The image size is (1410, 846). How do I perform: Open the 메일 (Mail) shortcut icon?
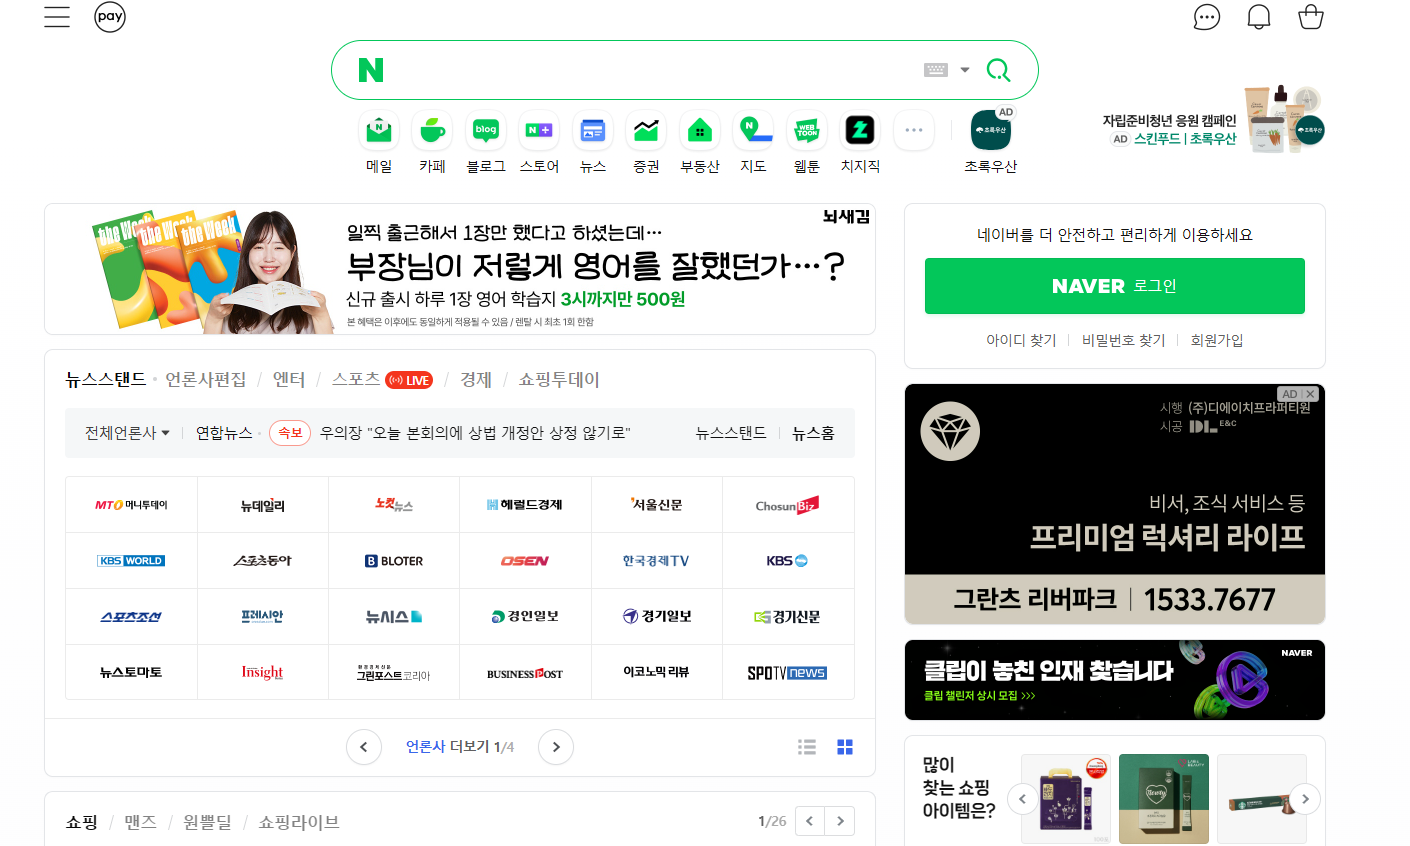tap(379, 130)
